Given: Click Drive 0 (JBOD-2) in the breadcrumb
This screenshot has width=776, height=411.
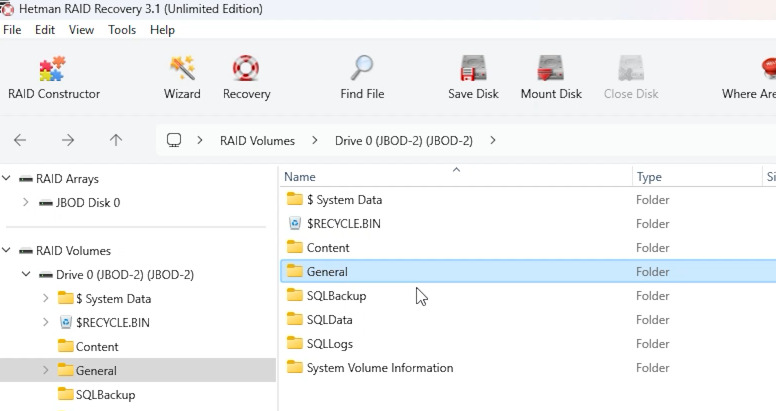Looking at the screenshot, I should pos(404,141).
